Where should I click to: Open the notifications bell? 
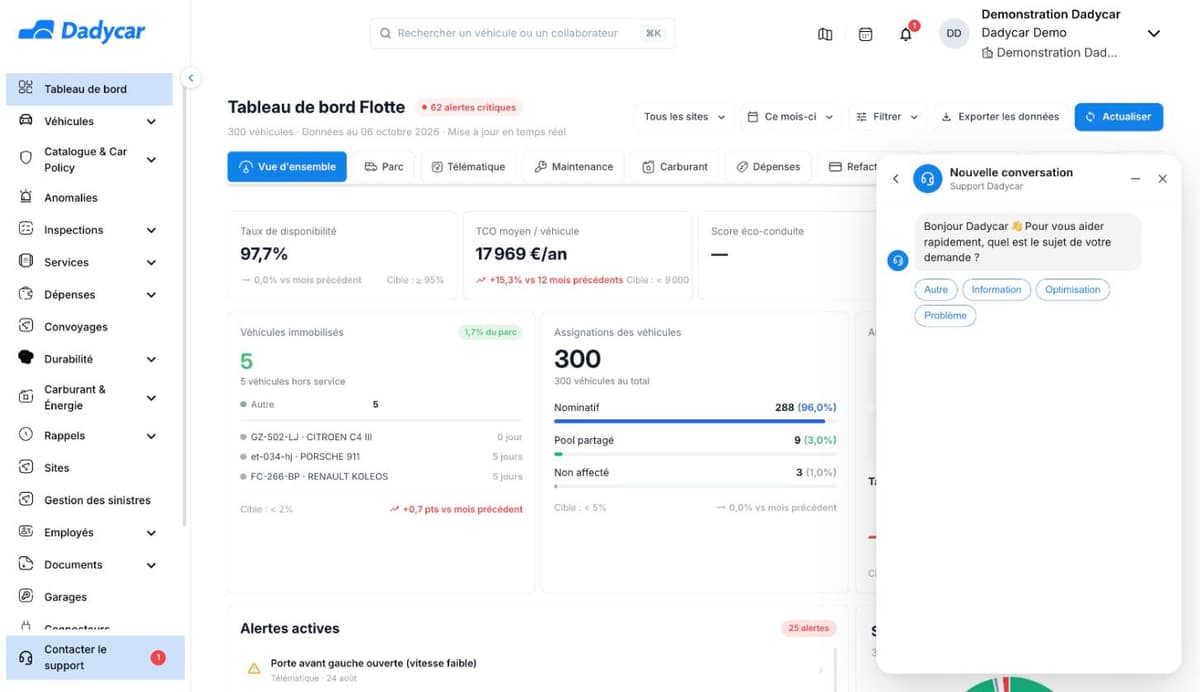[x=906, y=34]
